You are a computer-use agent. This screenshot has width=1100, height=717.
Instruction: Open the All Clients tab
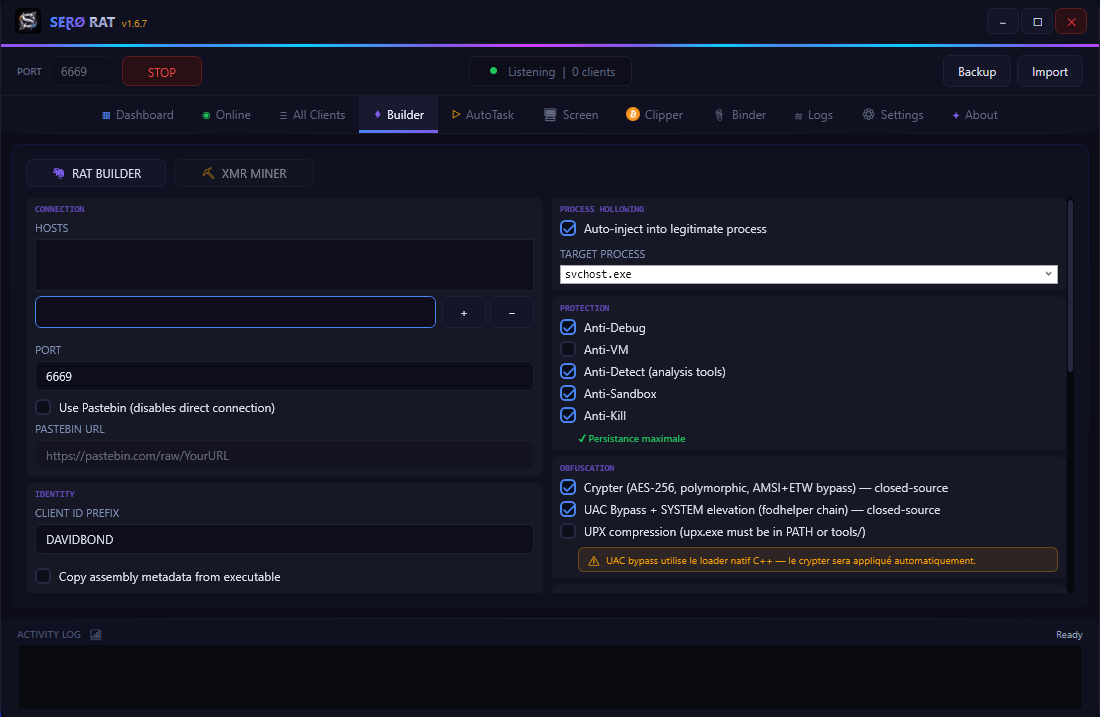[312, 115]
